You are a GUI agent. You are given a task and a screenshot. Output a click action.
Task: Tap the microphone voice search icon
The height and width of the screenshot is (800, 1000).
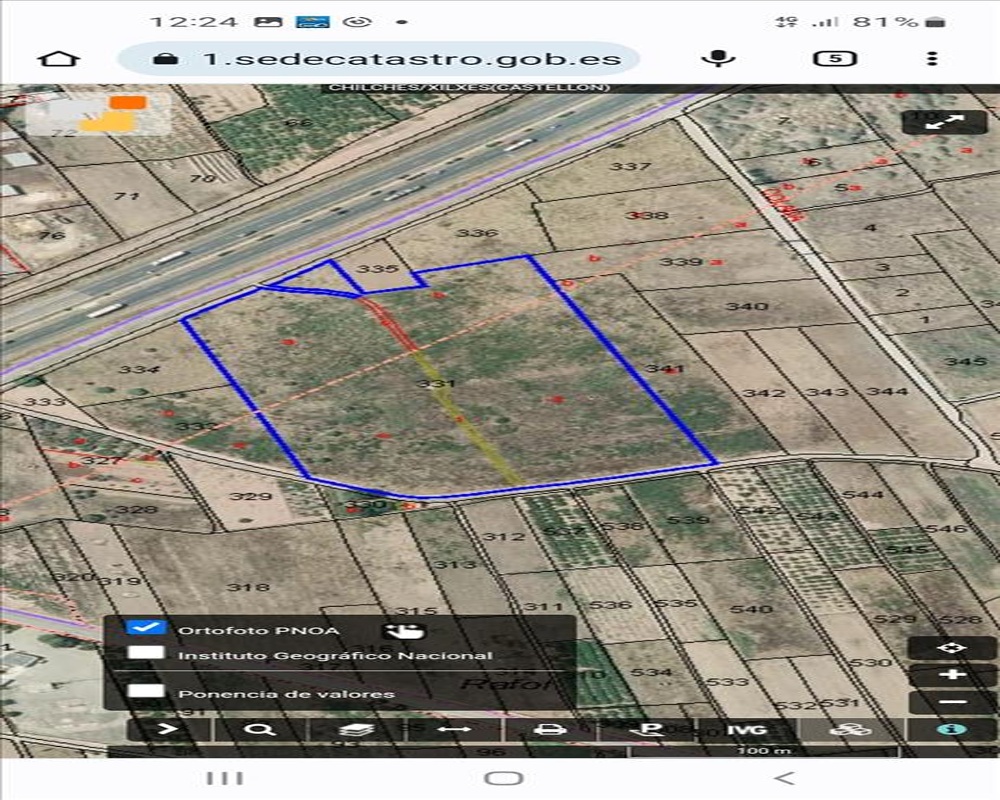(718, 58)
